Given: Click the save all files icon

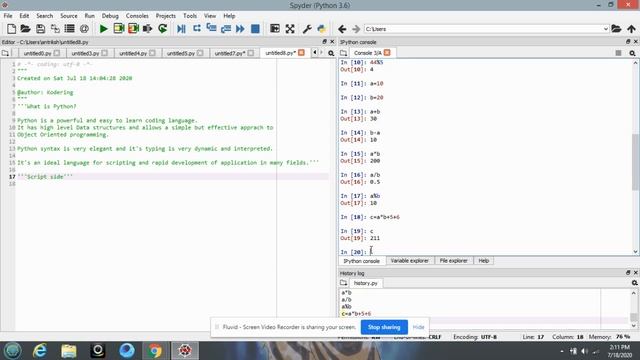Looking at the screenshot, I should tap(55, 29).
